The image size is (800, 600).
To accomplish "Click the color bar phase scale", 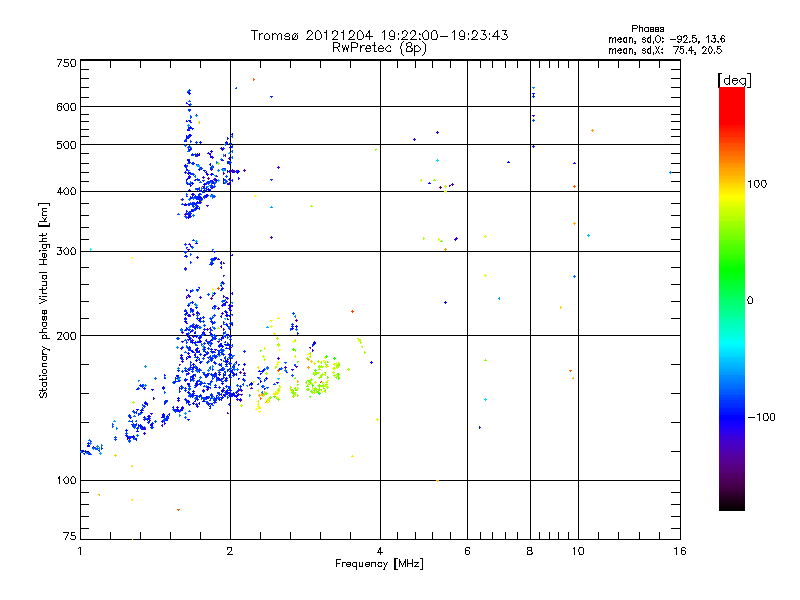I will (732, 298).
